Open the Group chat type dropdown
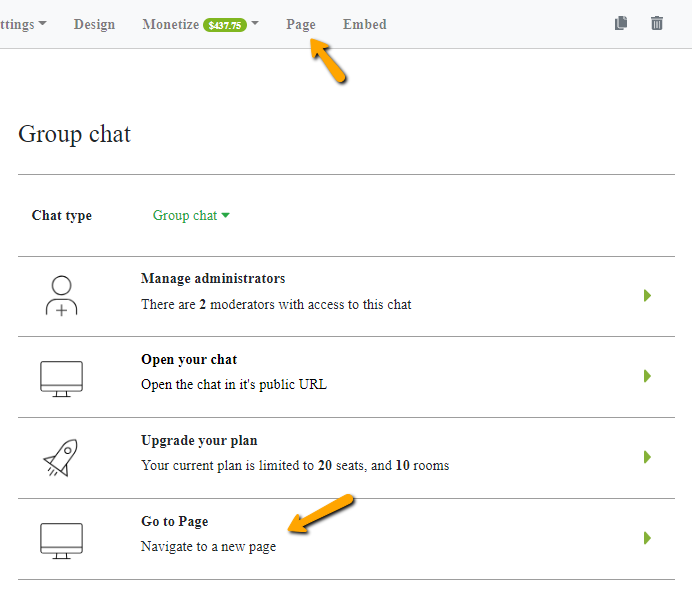This screenshot has height=602, width=692. point(191,215)
